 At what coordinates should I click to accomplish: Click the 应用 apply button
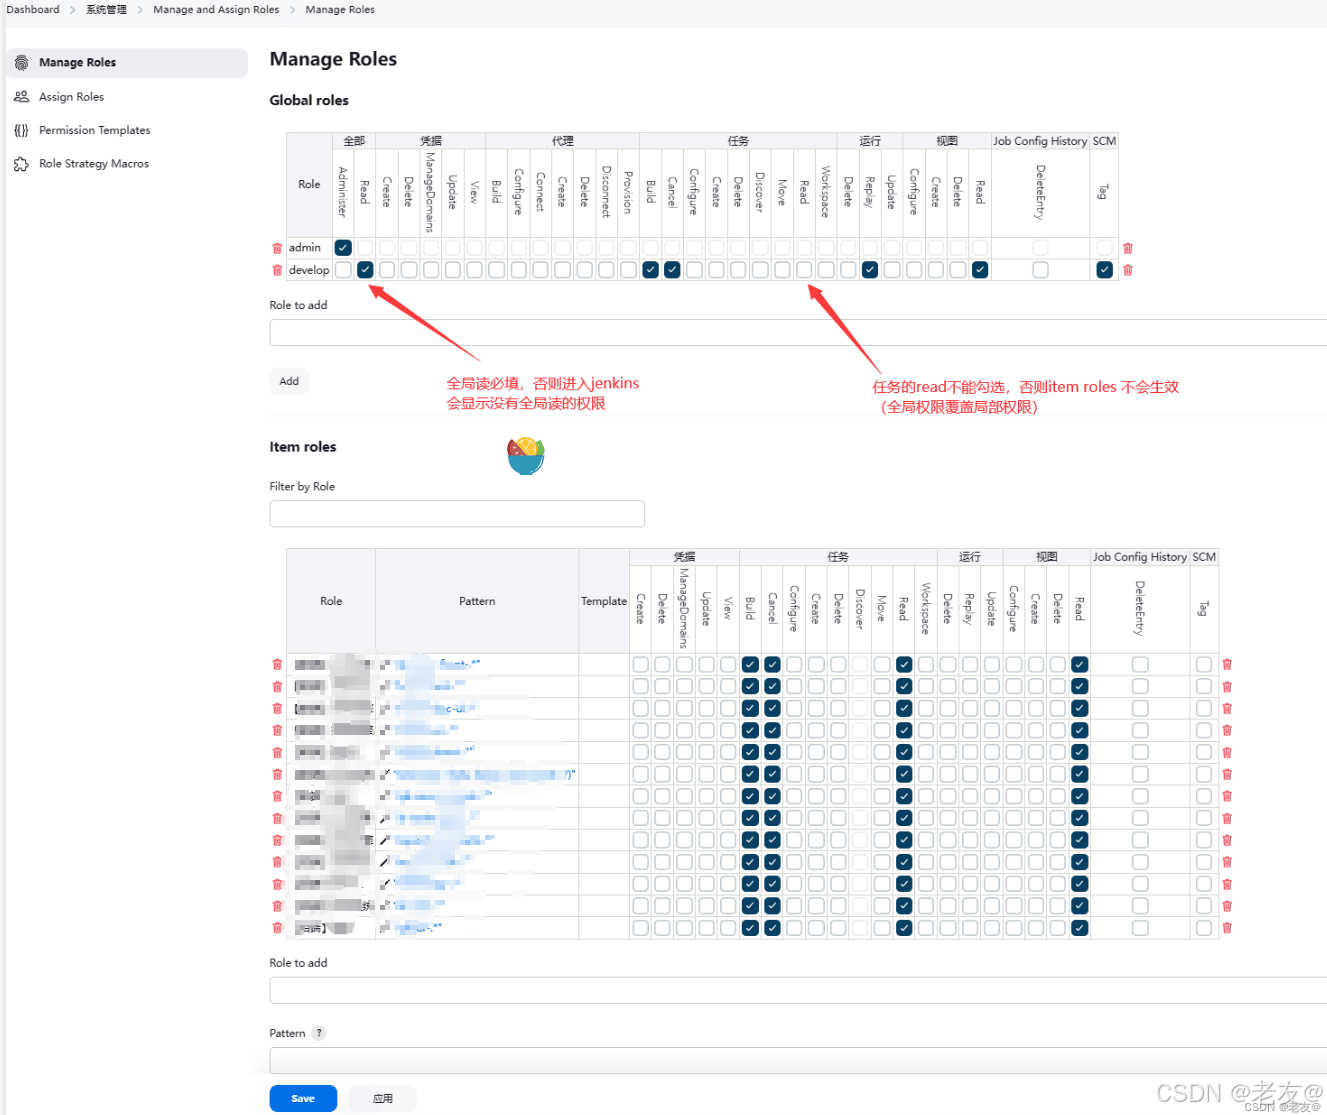383,1098
